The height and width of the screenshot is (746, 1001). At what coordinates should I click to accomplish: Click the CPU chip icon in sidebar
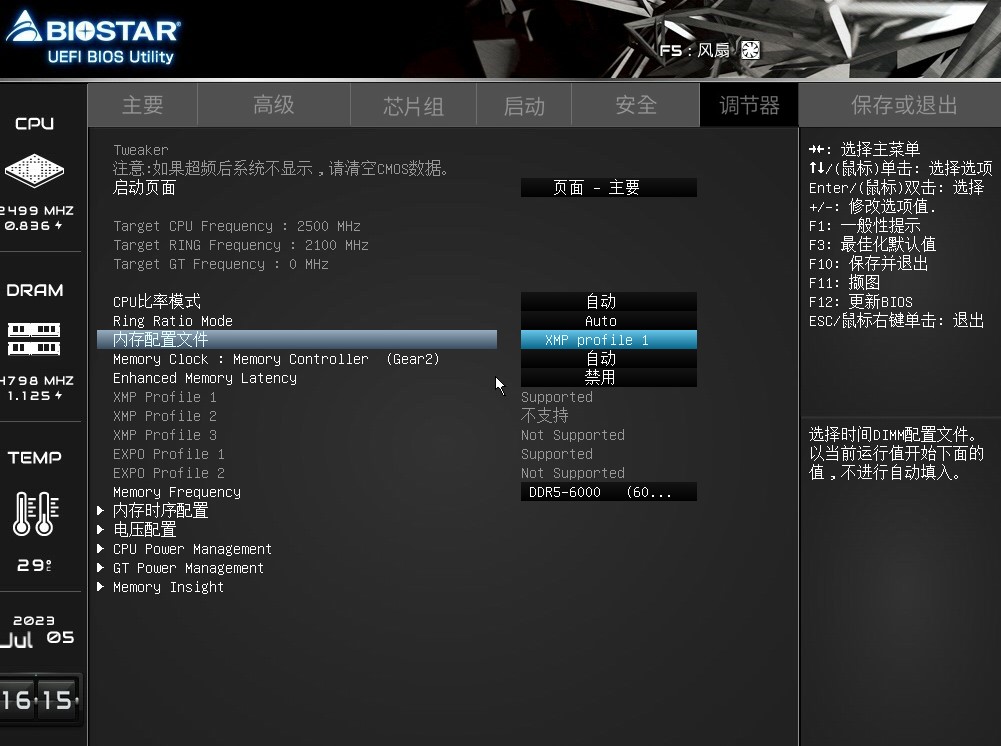pyautogui.click(x=34, y=170)
